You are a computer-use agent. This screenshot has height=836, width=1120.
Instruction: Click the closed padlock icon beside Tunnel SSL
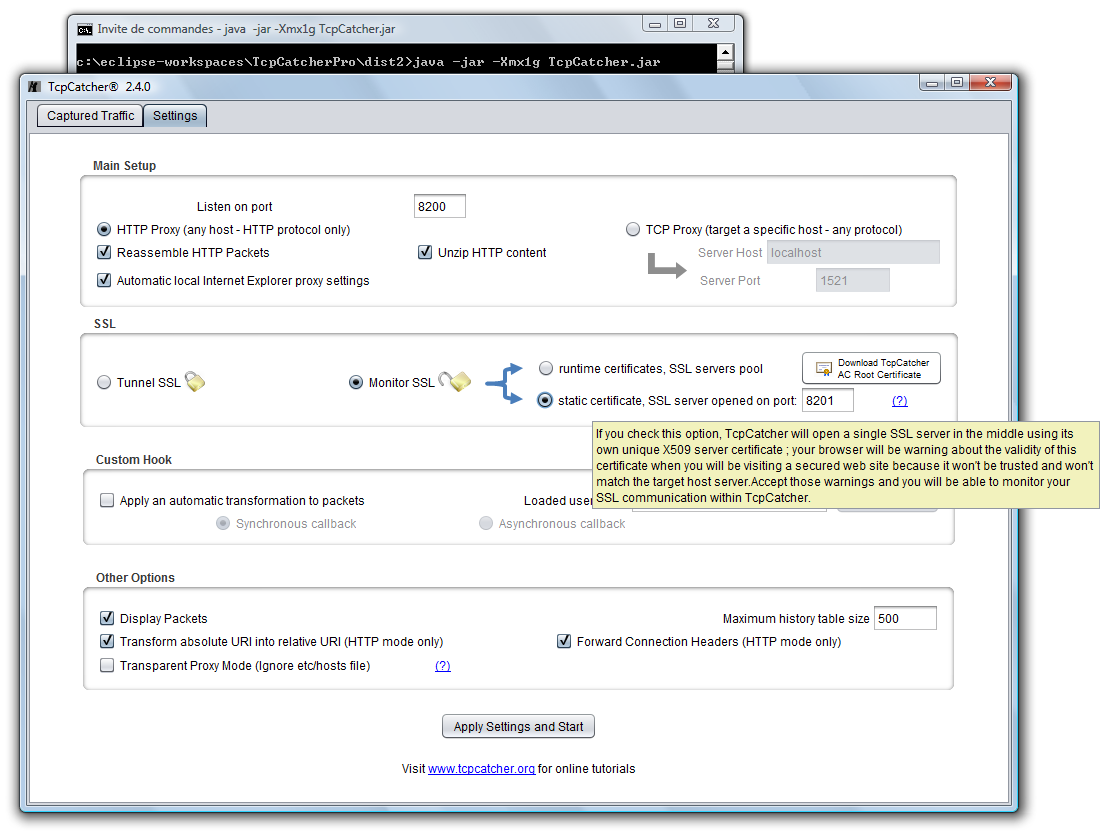coord(195,382)
